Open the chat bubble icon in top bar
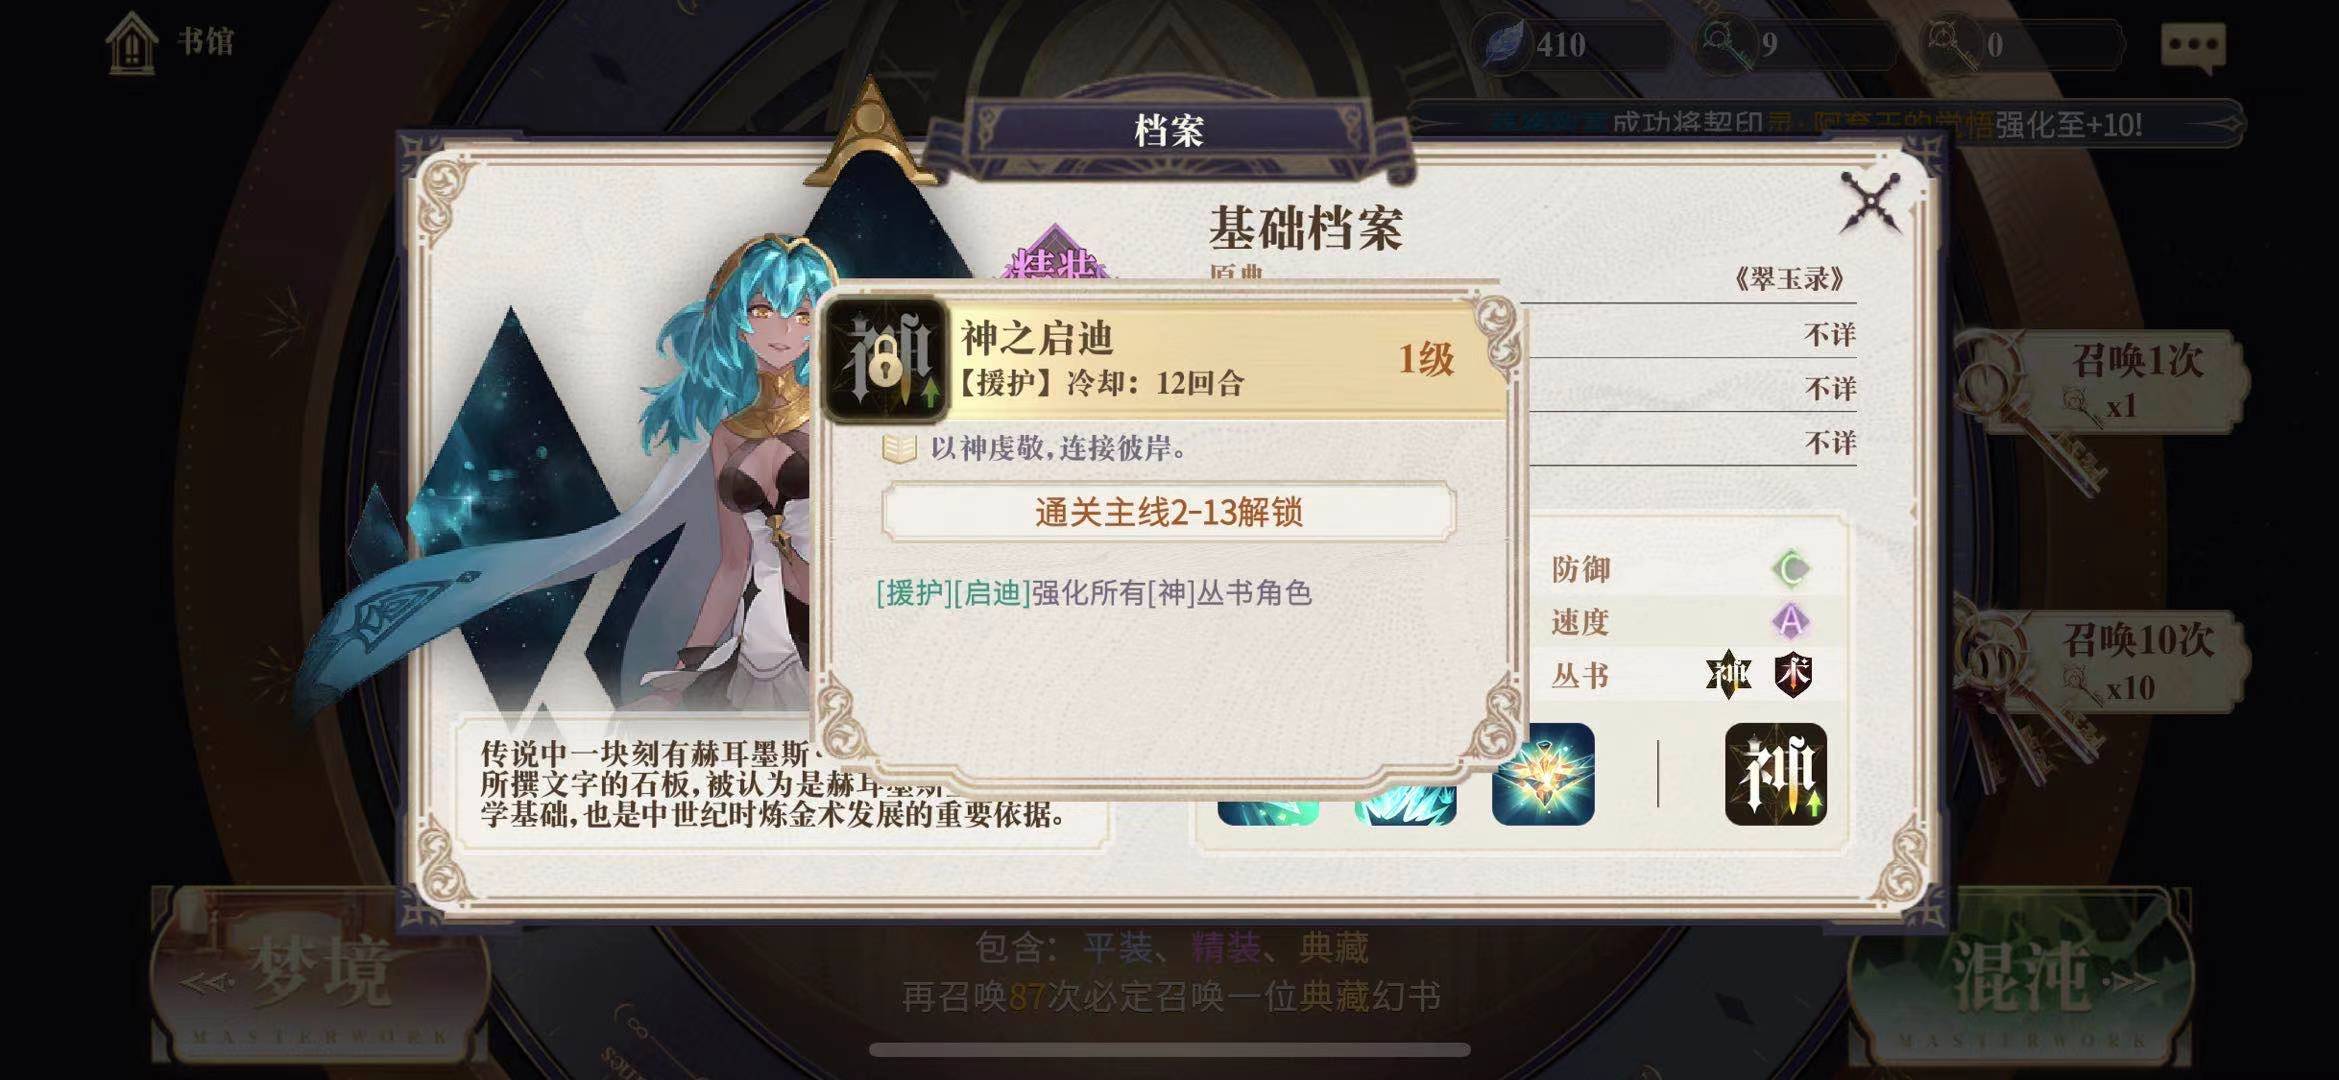Image resolution: width=2339 pixels, height=1080 pixels. [2193, 45]
